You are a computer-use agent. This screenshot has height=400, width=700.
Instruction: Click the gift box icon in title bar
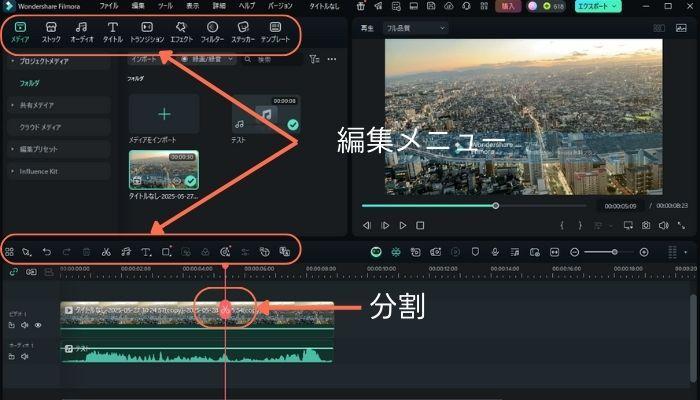pyautogui.click(x=361, y=6)
